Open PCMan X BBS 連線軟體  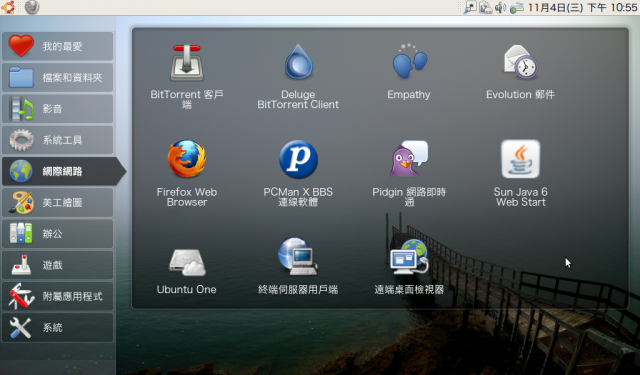click(298, 173)
